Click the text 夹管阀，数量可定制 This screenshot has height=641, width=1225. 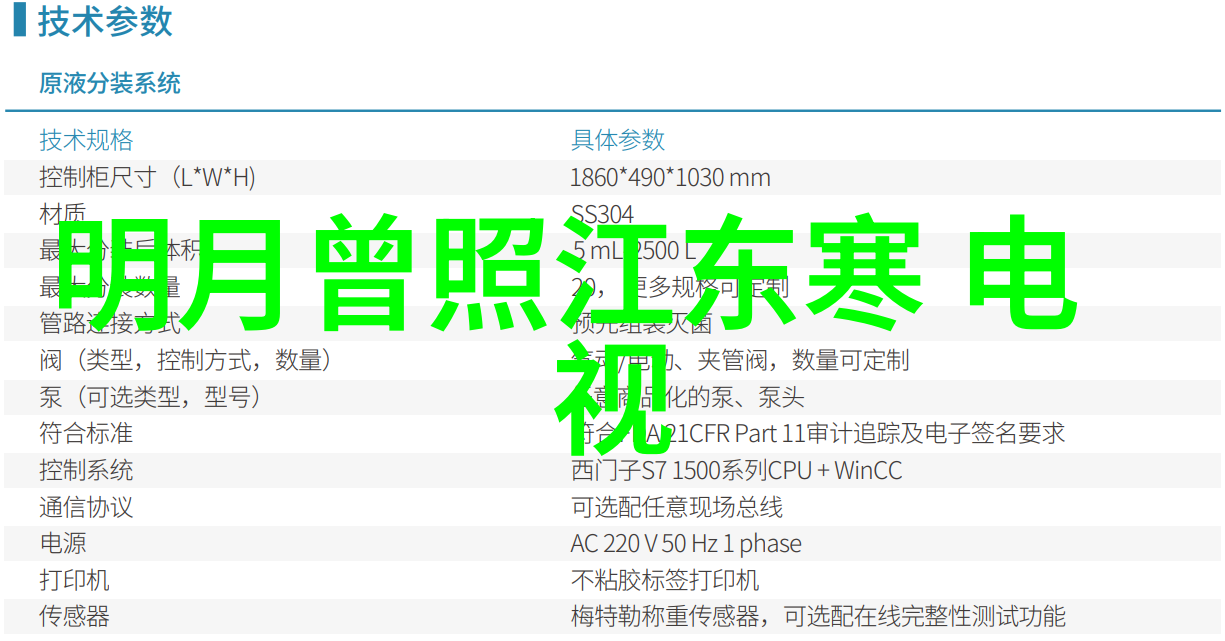(x=805, y=360)
